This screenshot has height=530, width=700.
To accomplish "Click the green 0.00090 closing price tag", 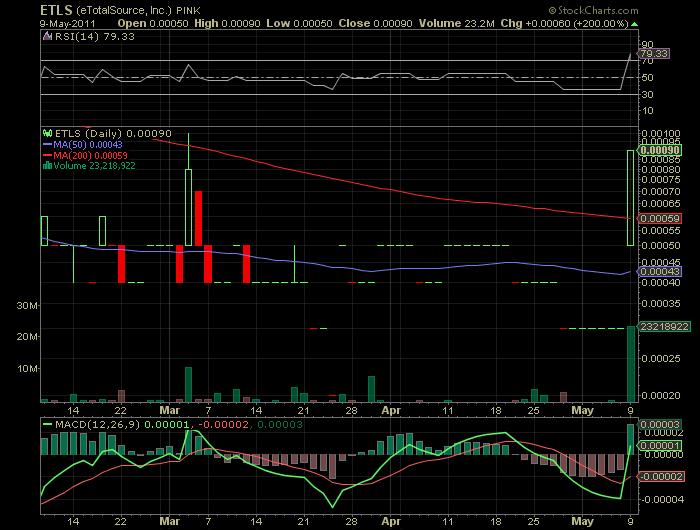I will [660, 150].
